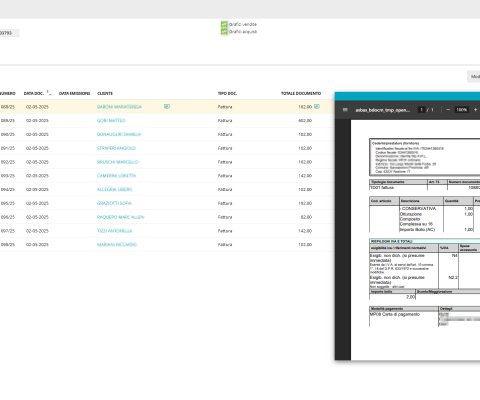
Task: Select the 192,00 total in the Graziotti Sofia row
Action: (x=305, y=203)
